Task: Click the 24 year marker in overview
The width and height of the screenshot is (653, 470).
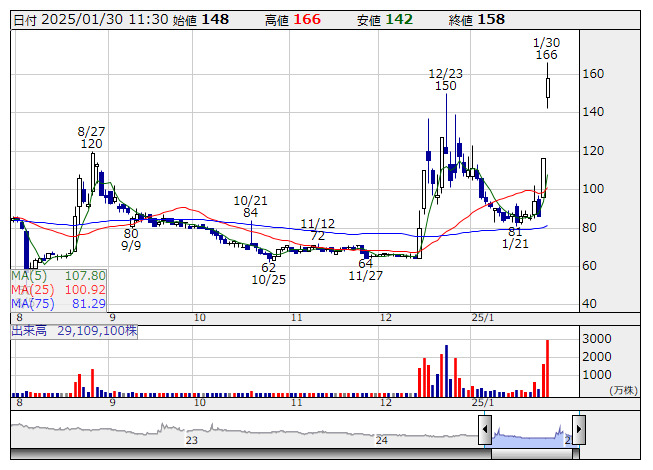Action: (382, 440)
